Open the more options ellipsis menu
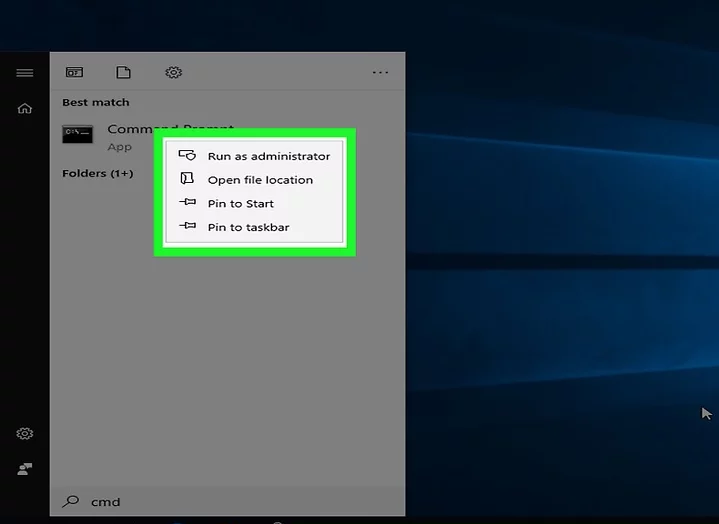 pos(380,73)
